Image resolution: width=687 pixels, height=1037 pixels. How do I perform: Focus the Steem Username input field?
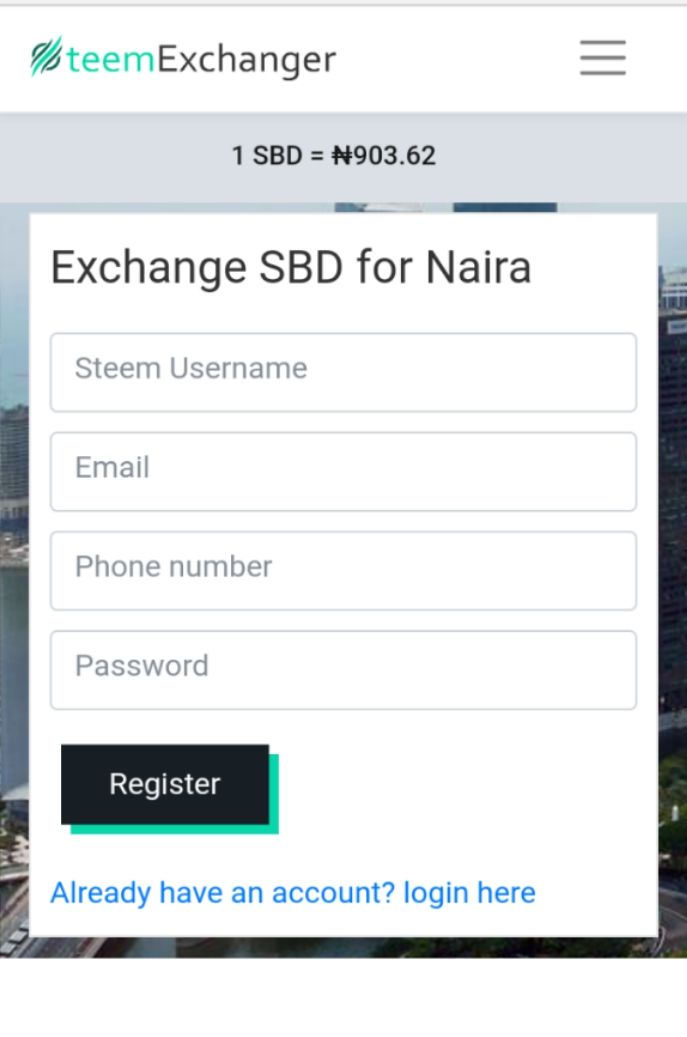pos(343,371)
